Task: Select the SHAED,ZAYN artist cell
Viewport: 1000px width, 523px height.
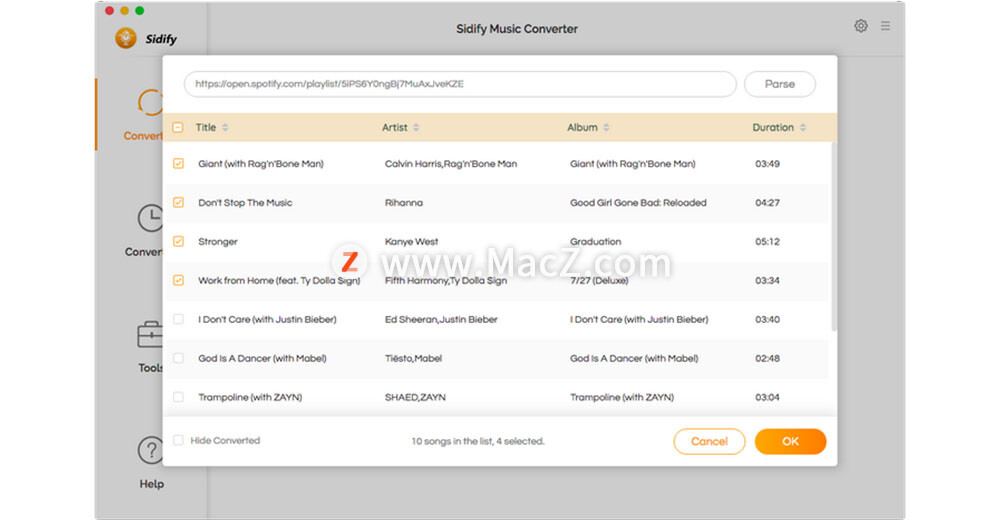Action: (415, 397)
